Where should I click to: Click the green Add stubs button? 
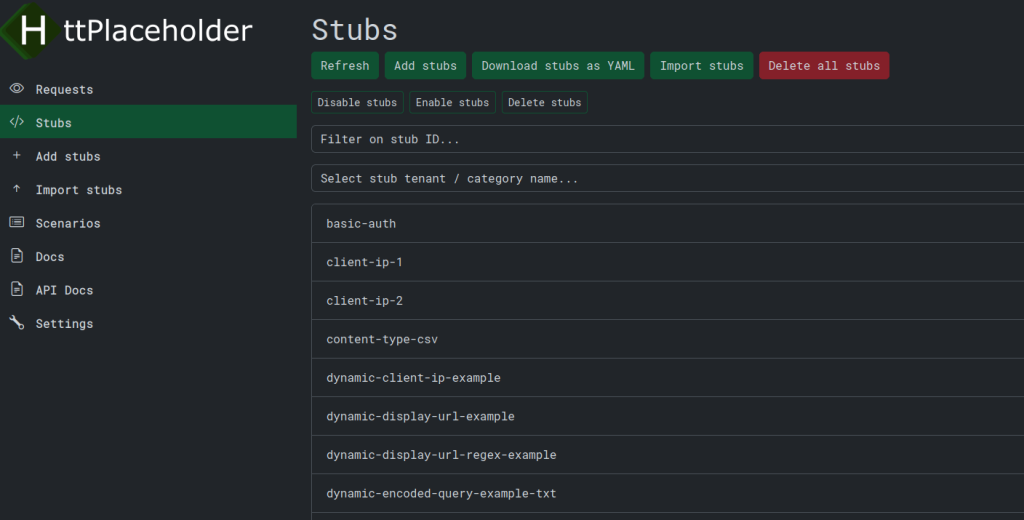point(425,65)
